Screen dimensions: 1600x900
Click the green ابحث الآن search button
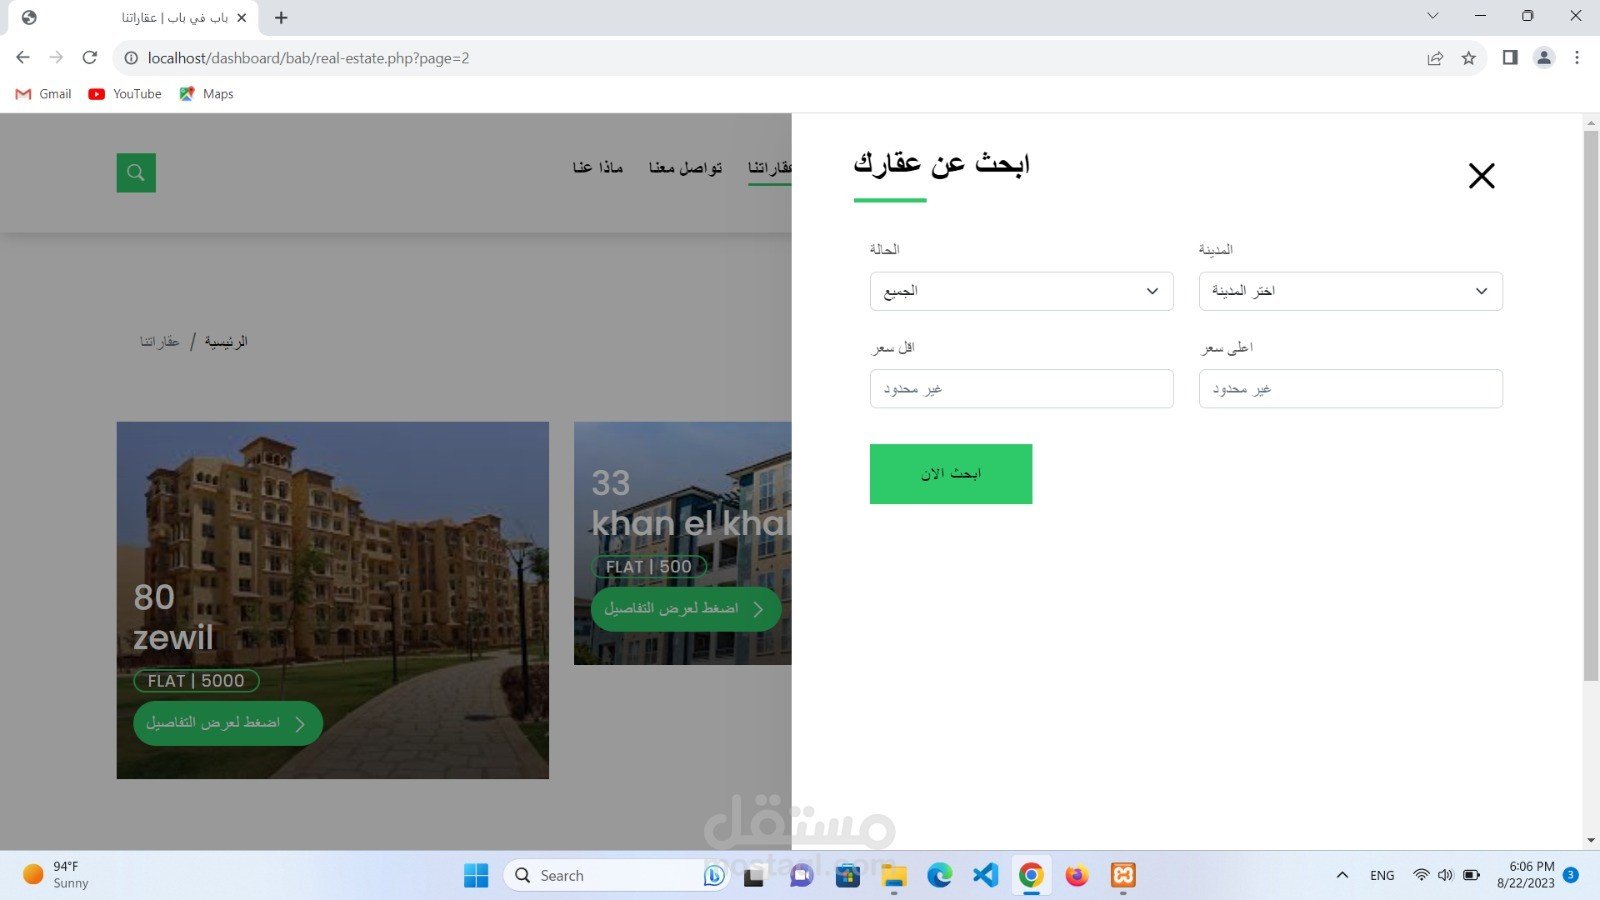950,474
